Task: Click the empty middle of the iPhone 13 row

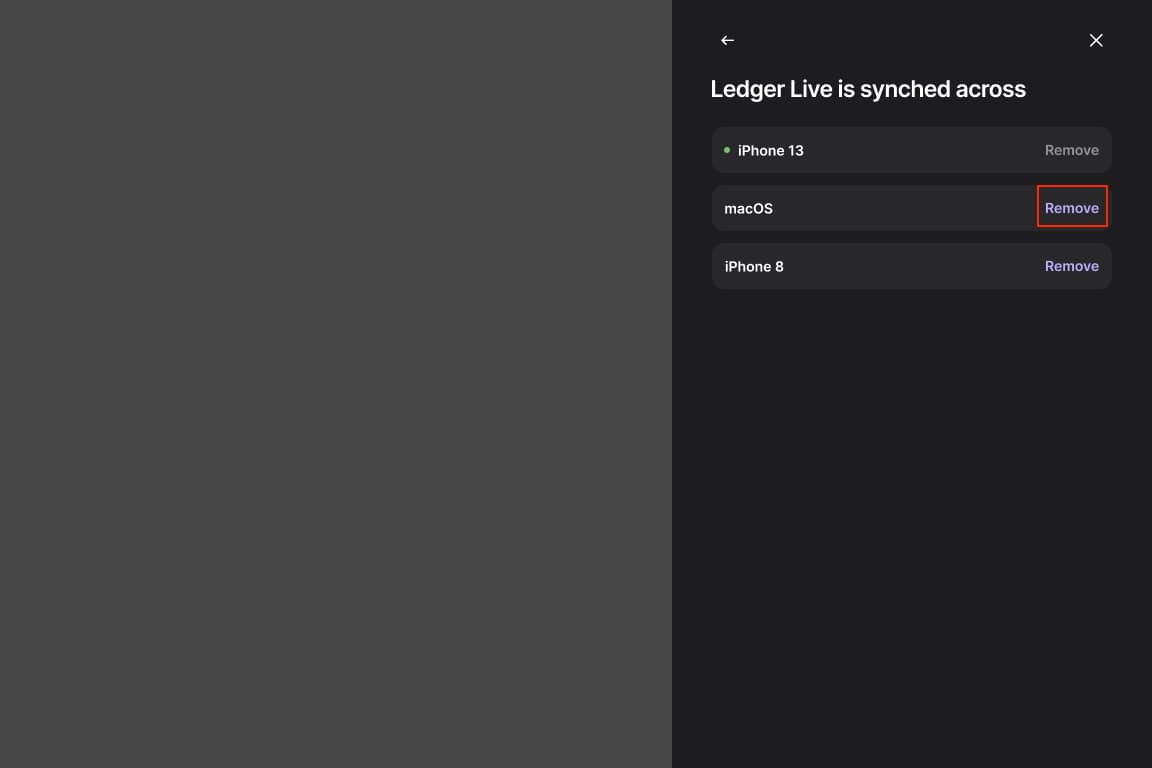Action: click(922, 150)
